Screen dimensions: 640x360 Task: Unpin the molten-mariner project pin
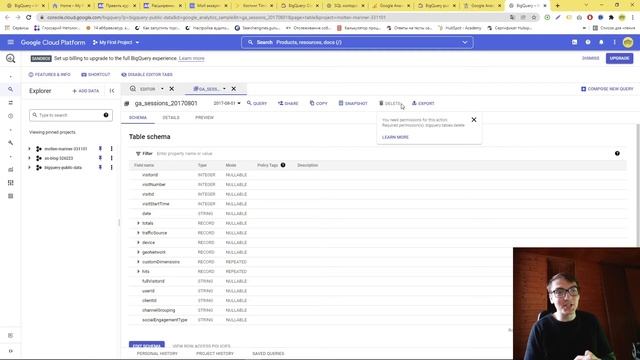100,149
